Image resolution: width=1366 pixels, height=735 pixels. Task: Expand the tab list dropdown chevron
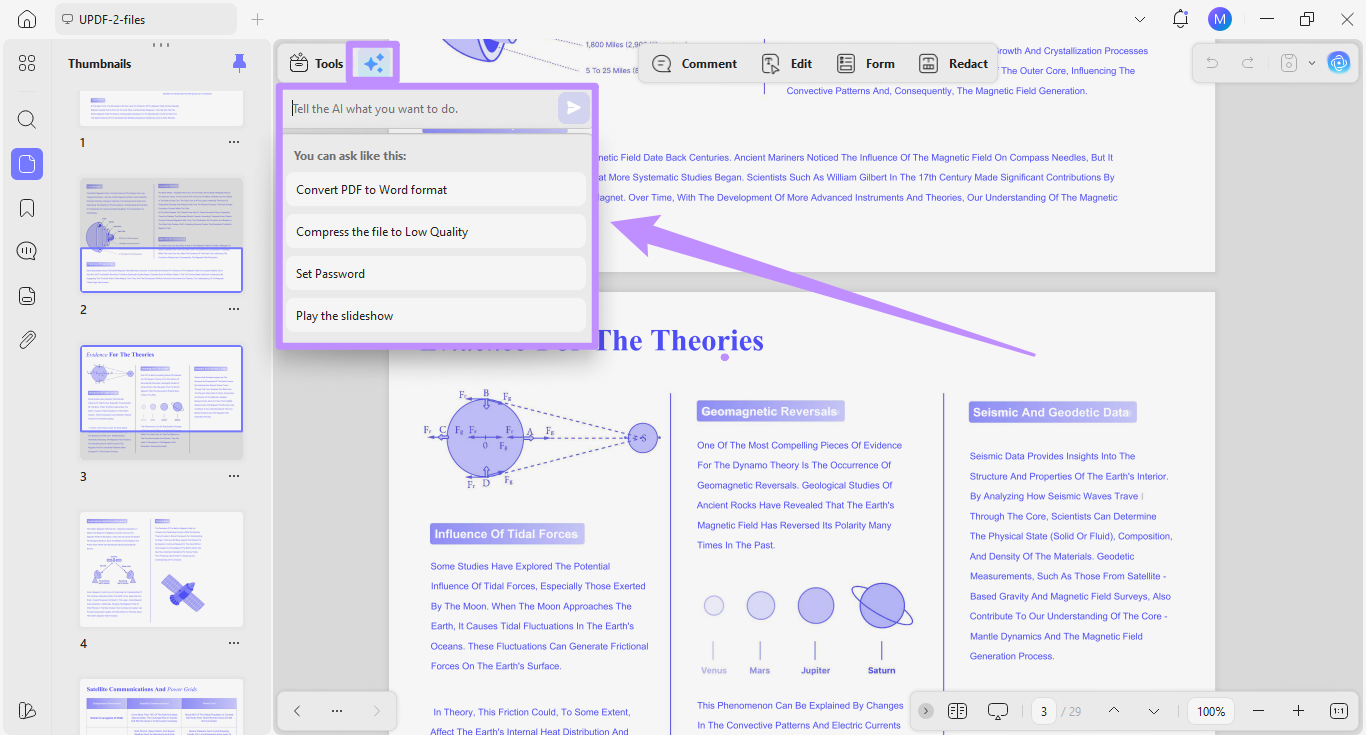[1140, 19]
